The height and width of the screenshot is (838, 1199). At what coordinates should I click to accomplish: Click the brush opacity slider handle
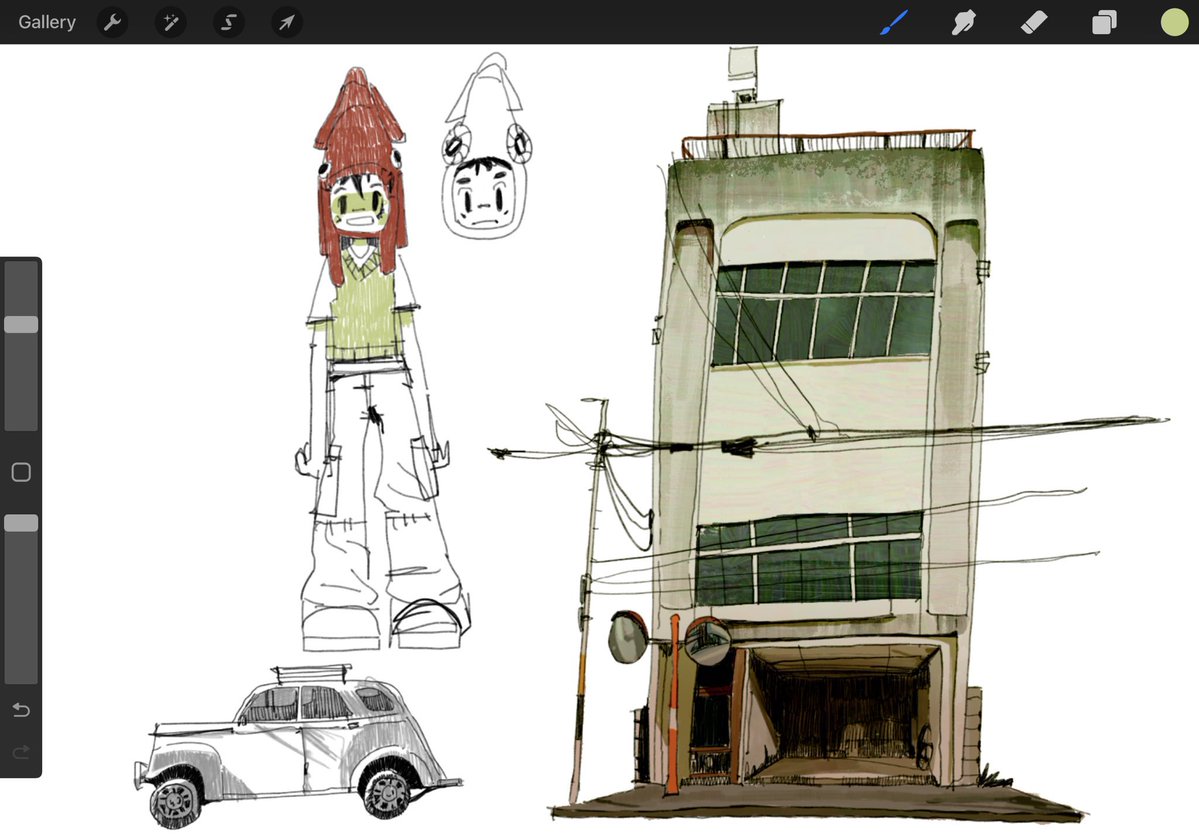click(21, 523)
